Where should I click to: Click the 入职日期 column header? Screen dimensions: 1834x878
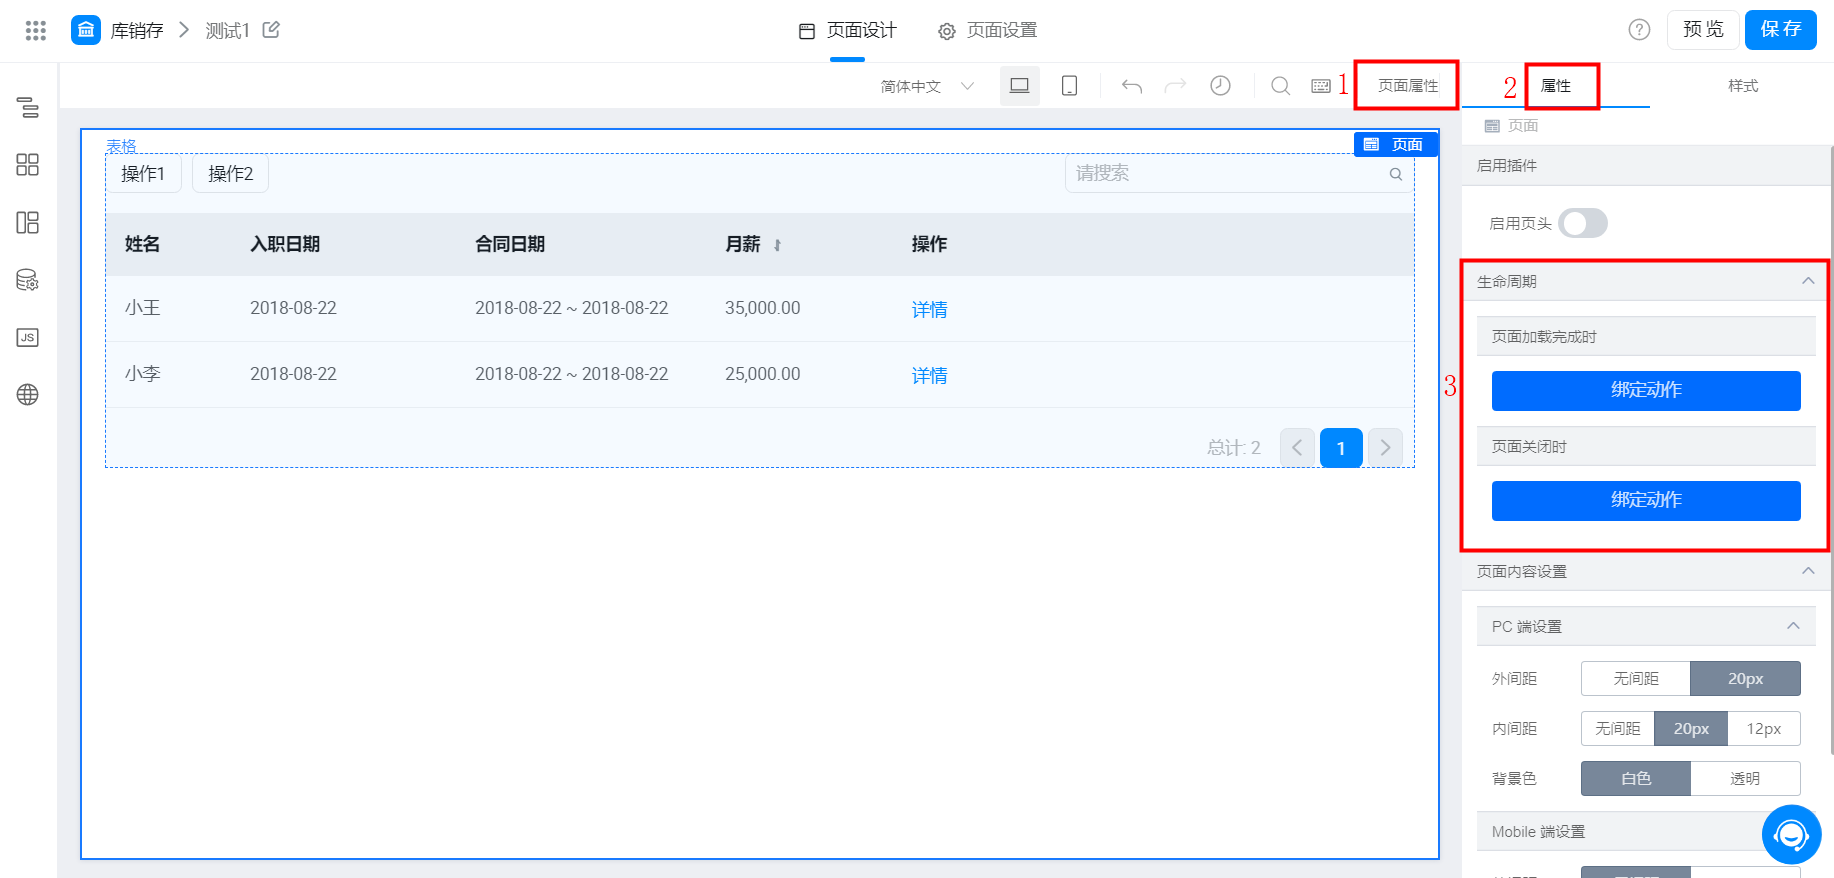pyautogui.click(x=285, y=244)
